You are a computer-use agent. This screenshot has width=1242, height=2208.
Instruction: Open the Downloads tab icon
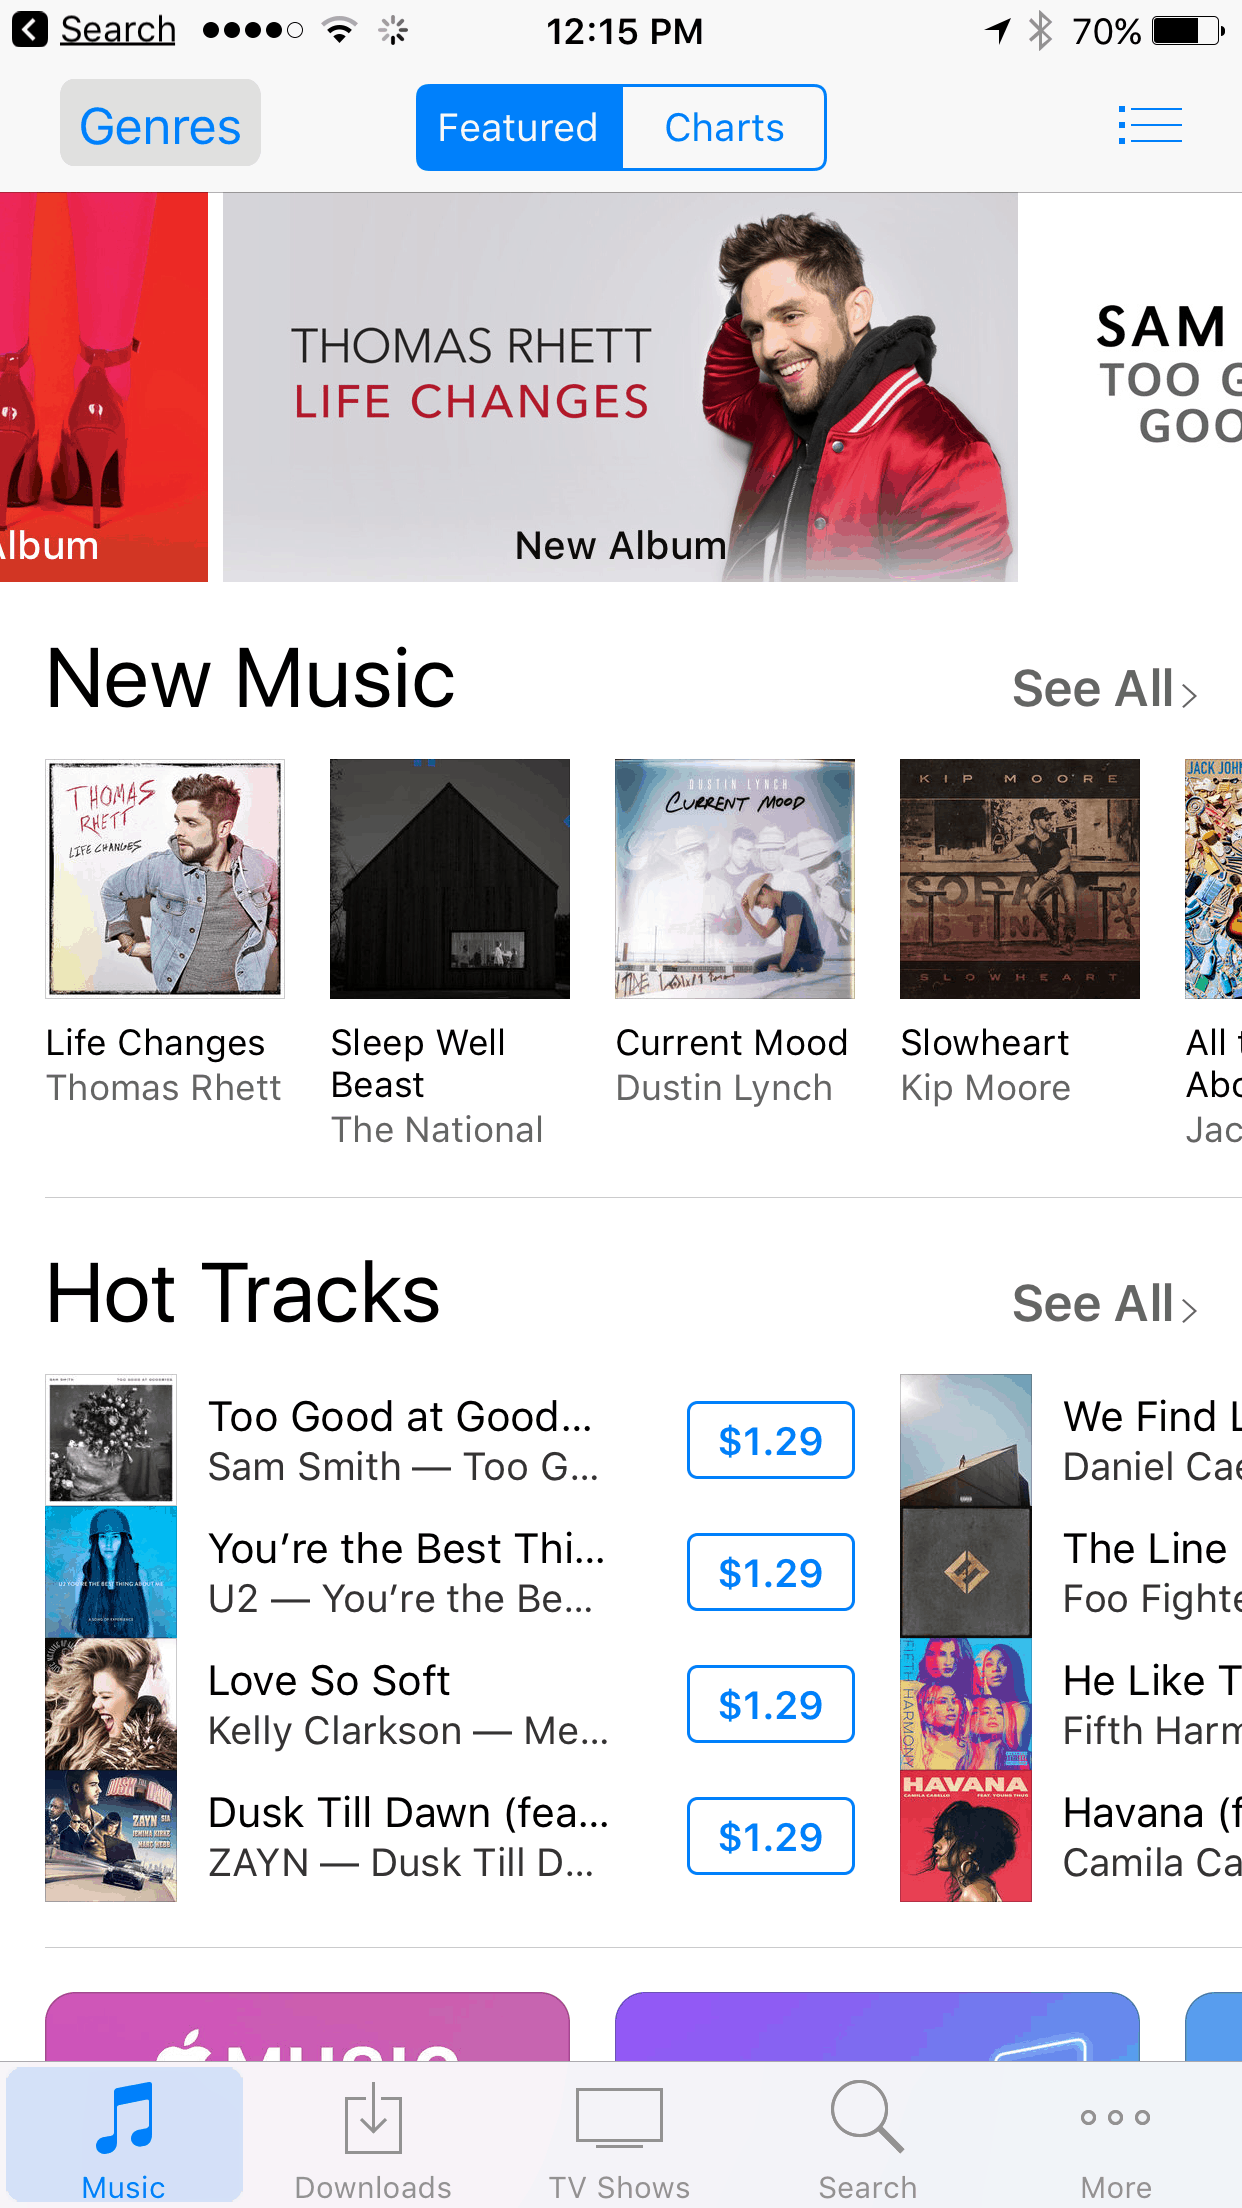coord(373,2118)
